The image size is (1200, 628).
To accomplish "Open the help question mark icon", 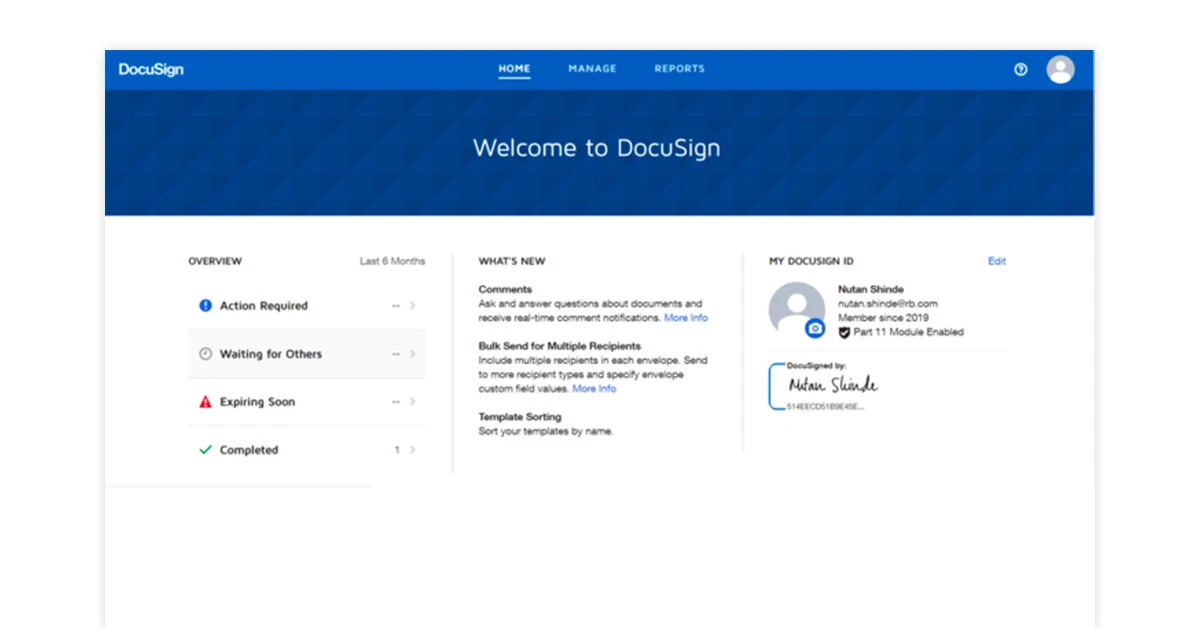I will (1021, 69).
